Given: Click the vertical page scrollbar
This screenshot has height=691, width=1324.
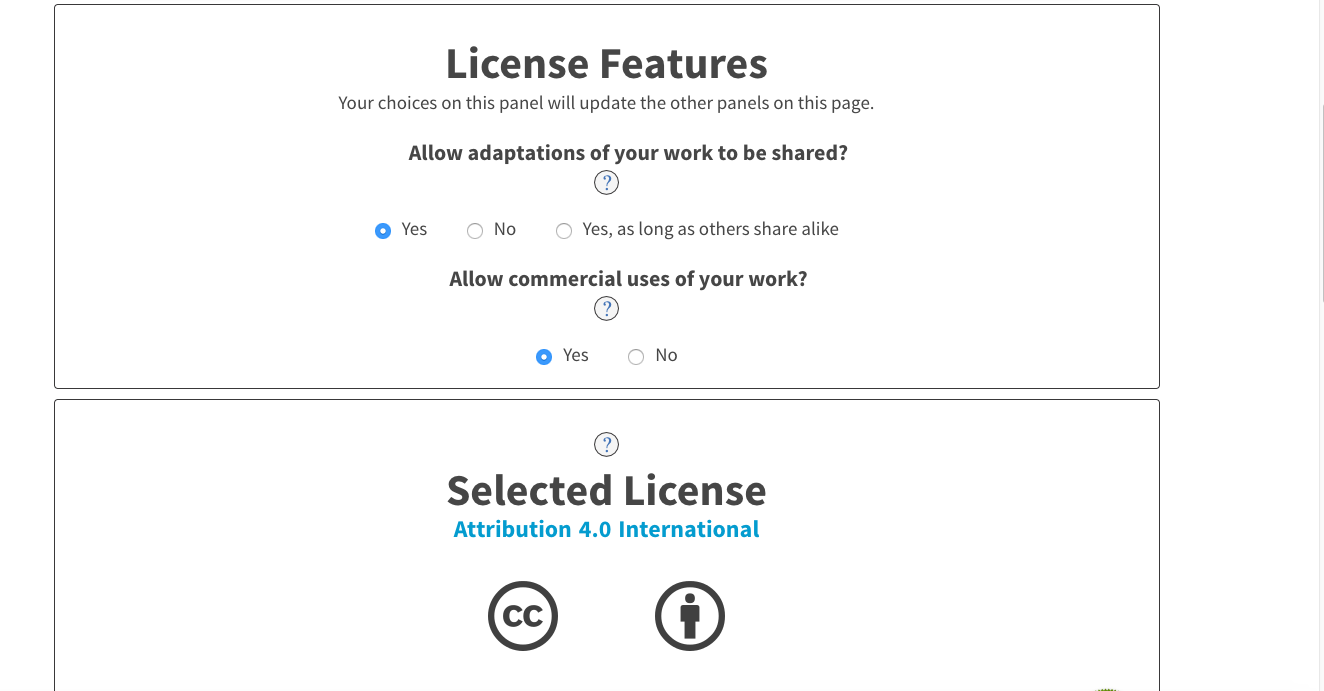Looking at the screenshot, I should pos(1319,345).
